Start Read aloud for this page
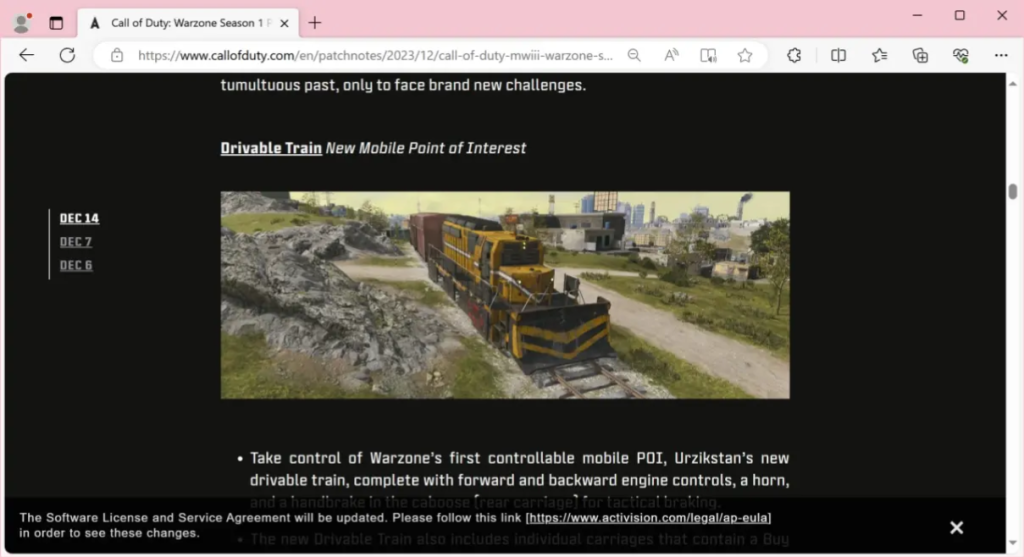Viewport: 1024px width, 557px height. (671, 56)
